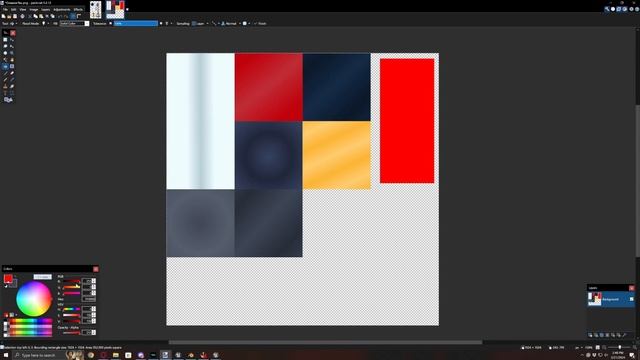This screenshot has width=640, height=360.
Task: Click the Print toolbar icon
Action: pyautogui.click(x=22, y=16)
